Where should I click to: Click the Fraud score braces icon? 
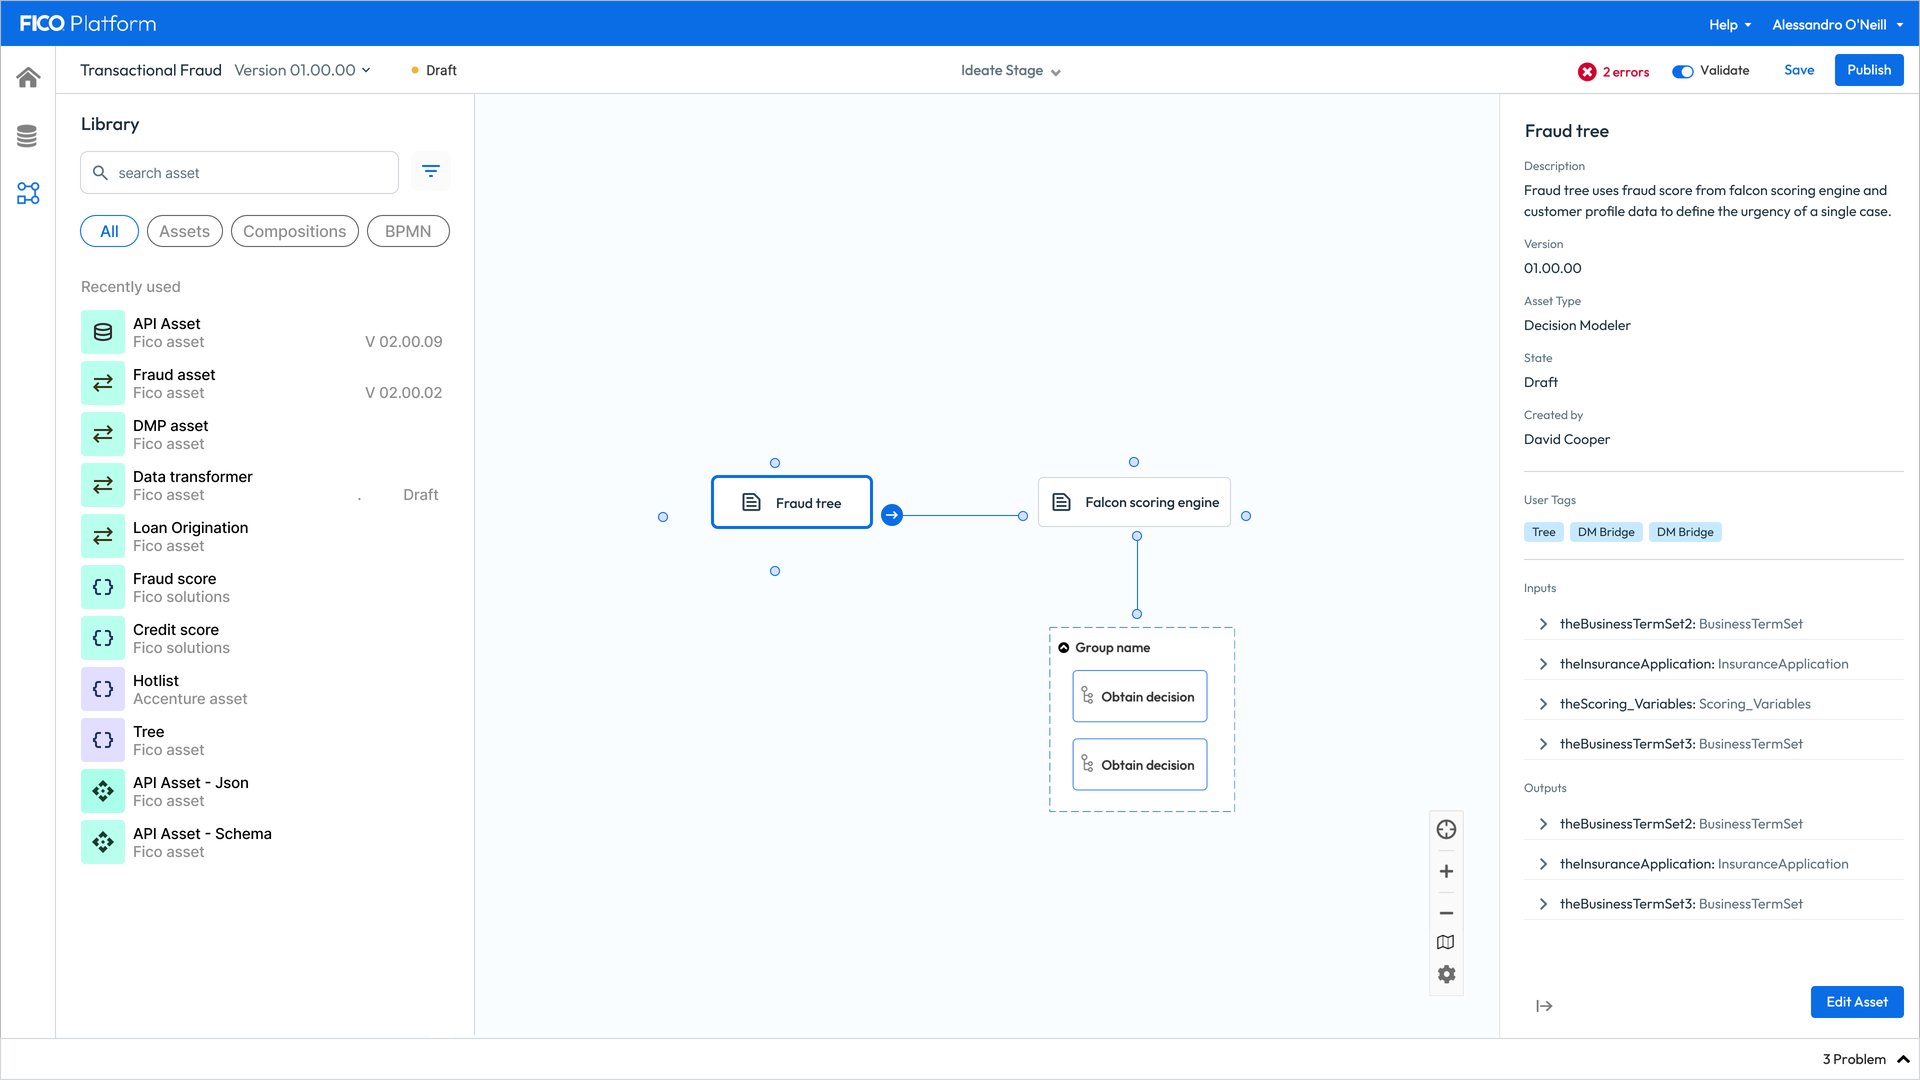pos(103,587)
